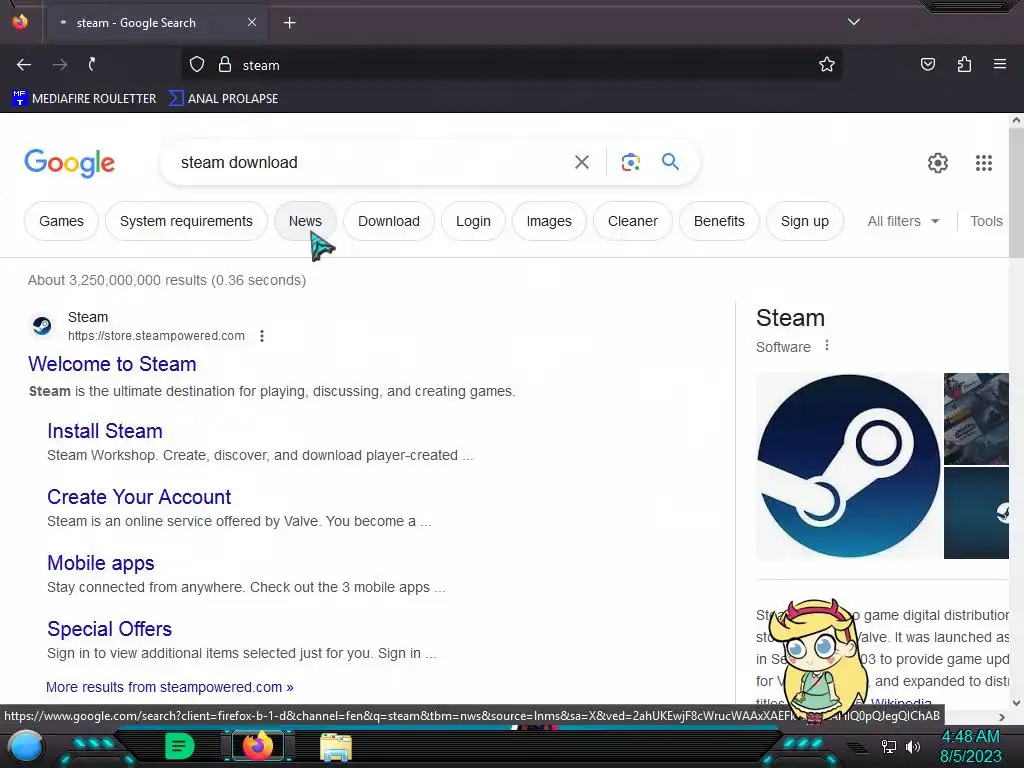Switch to the Images filter
This screenshot has height=768, width=1024.
click(549, 221)
